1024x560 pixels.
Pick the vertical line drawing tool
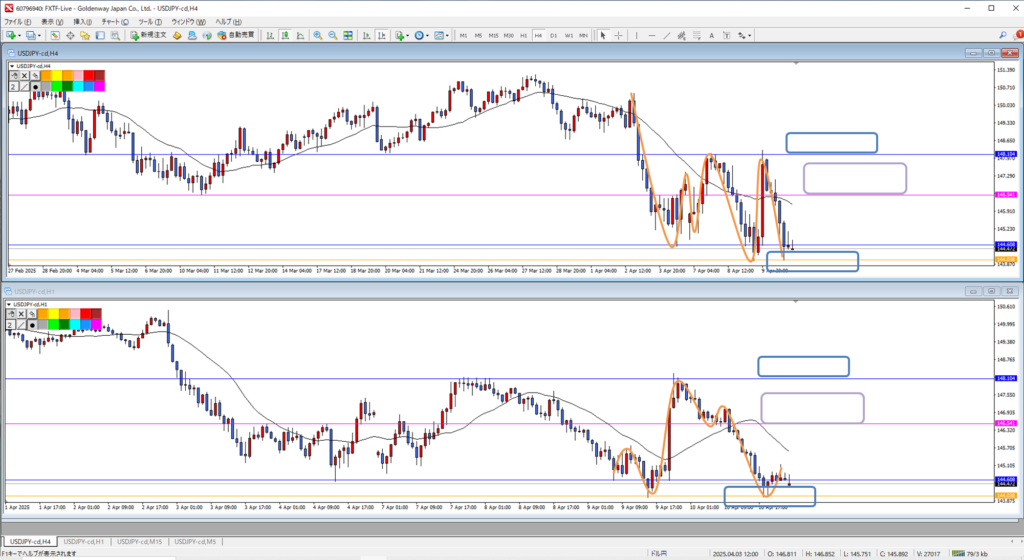(x=637, y=35)
